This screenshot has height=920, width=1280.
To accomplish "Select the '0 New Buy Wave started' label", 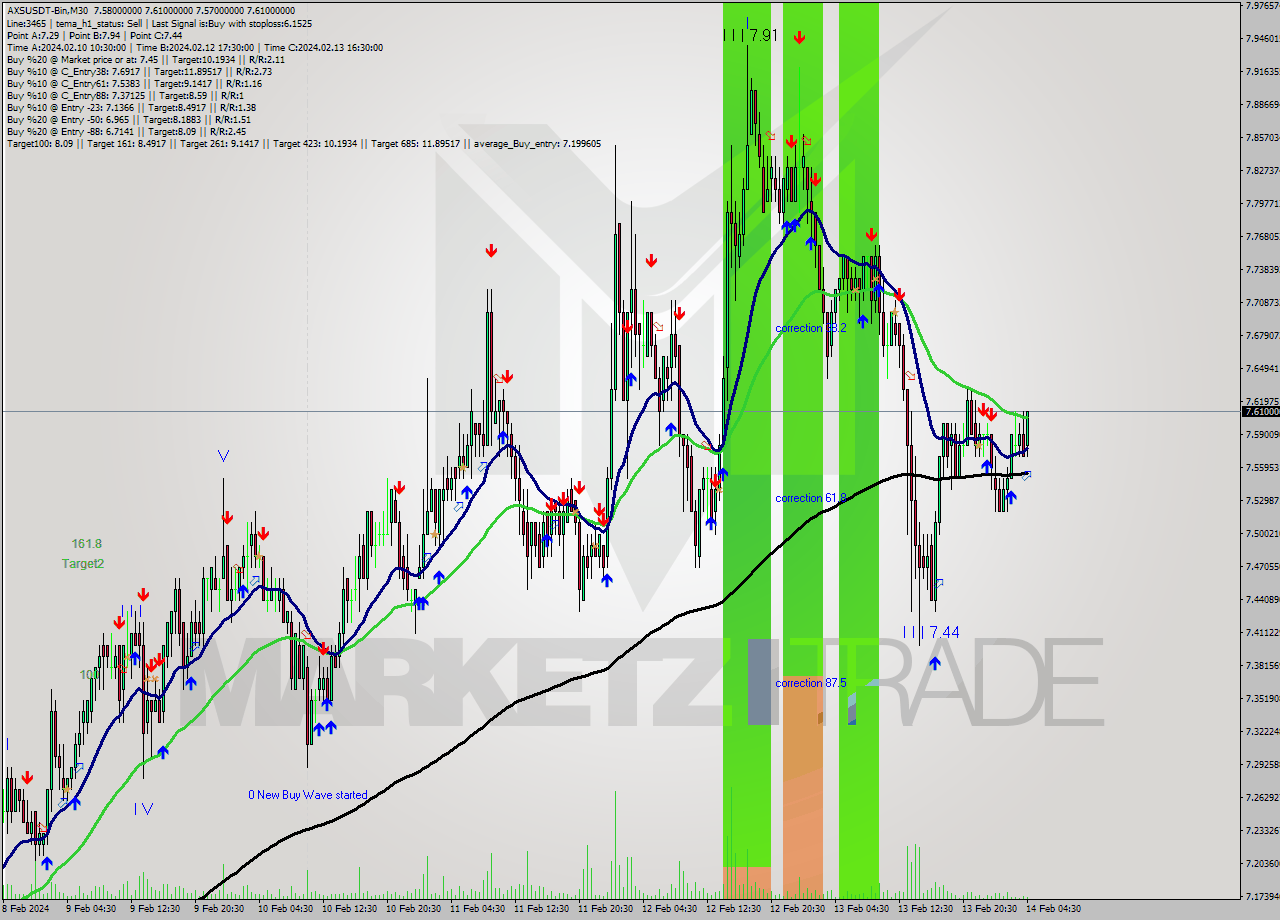I will pos(308,795).
